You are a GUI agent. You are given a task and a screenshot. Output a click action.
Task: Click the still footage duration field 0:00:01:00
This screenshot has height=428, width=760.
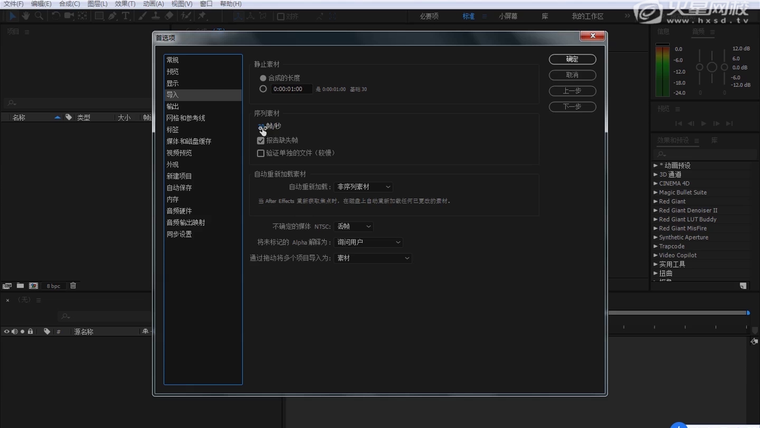288,89
